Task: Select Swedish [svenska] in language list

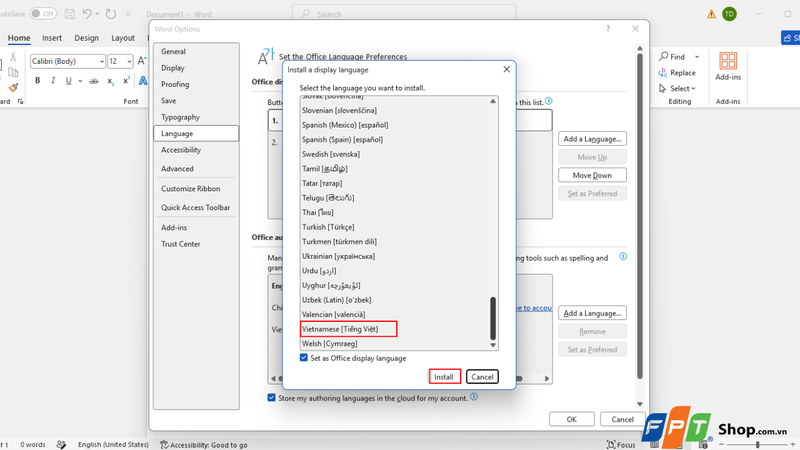Action: click(x=394, y=154)
